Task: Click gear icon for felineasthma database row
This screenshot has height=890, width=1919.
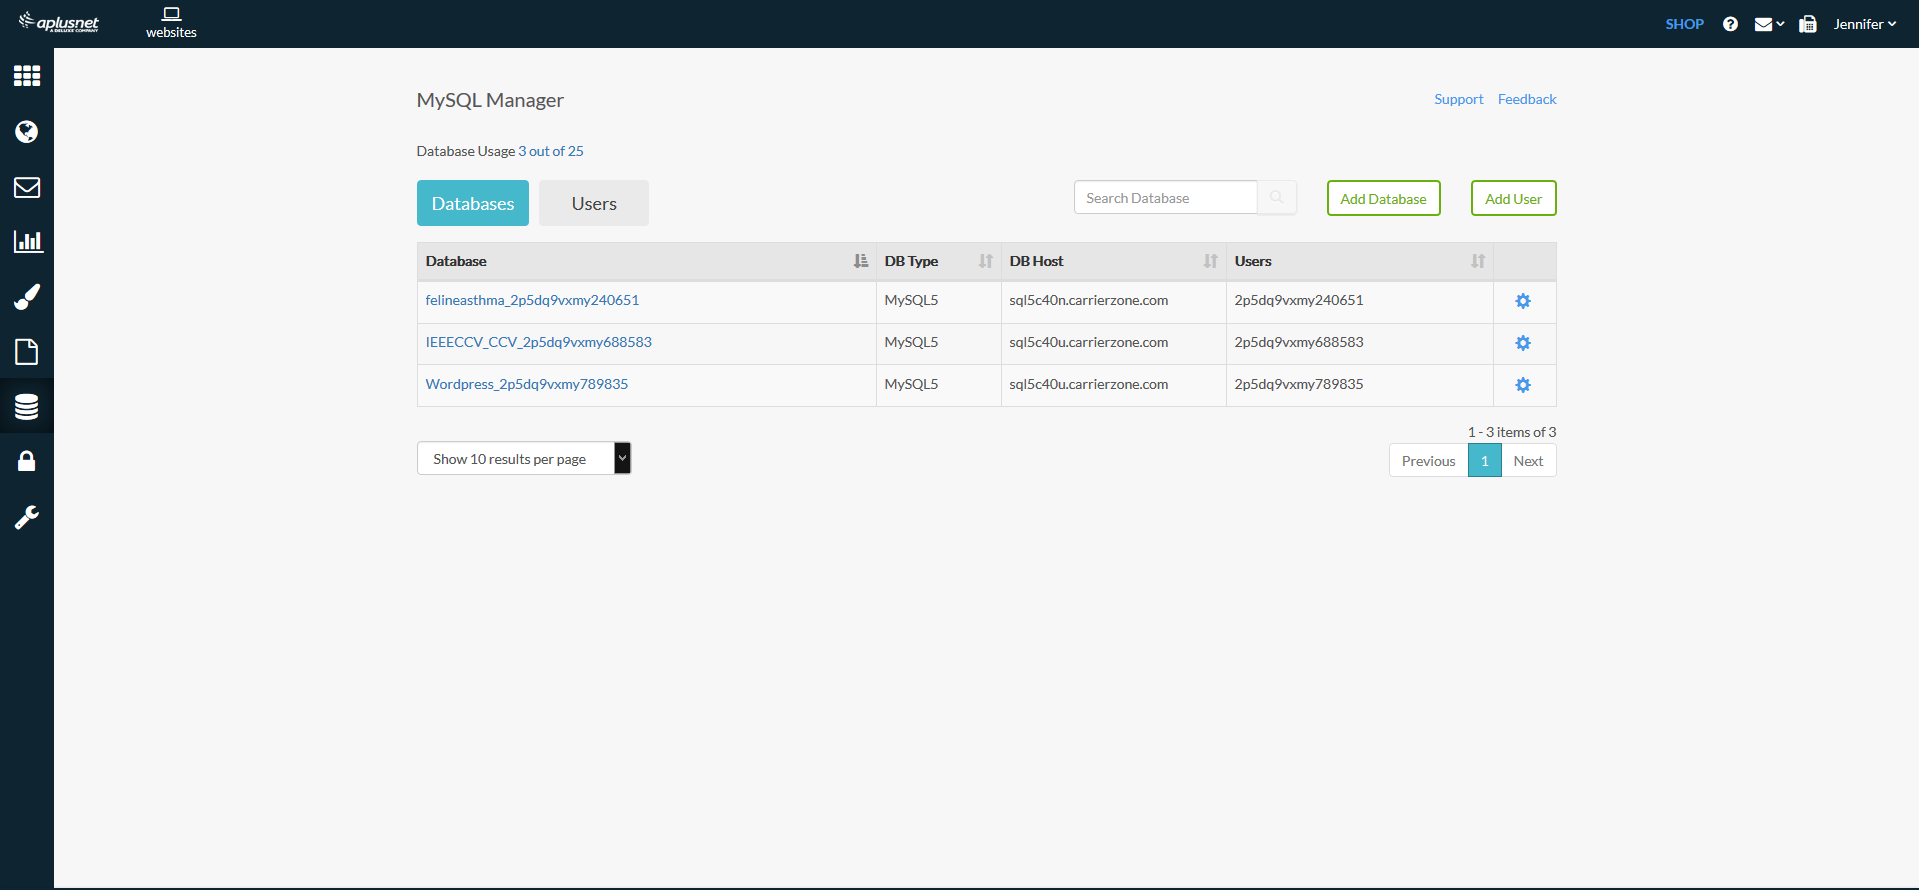Action: tap(1522, 301)
